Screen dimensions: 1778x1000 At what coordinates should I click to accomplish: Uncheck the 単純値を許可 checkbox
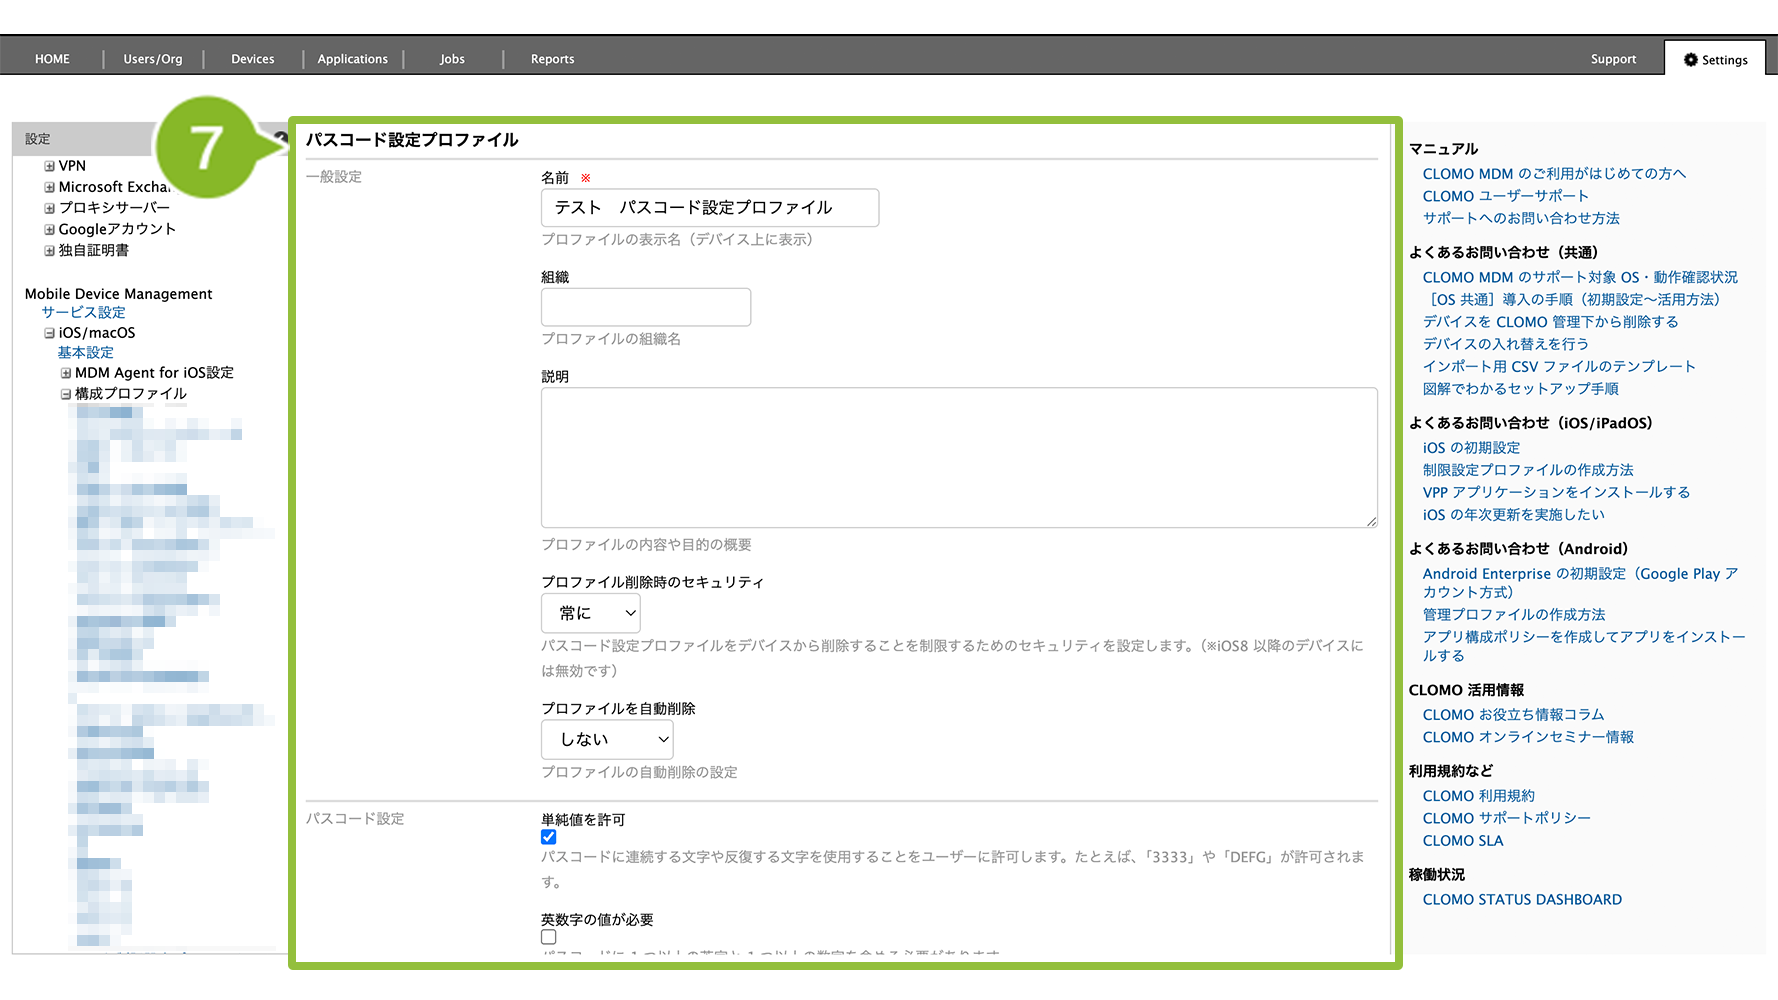tap(549, 837)
